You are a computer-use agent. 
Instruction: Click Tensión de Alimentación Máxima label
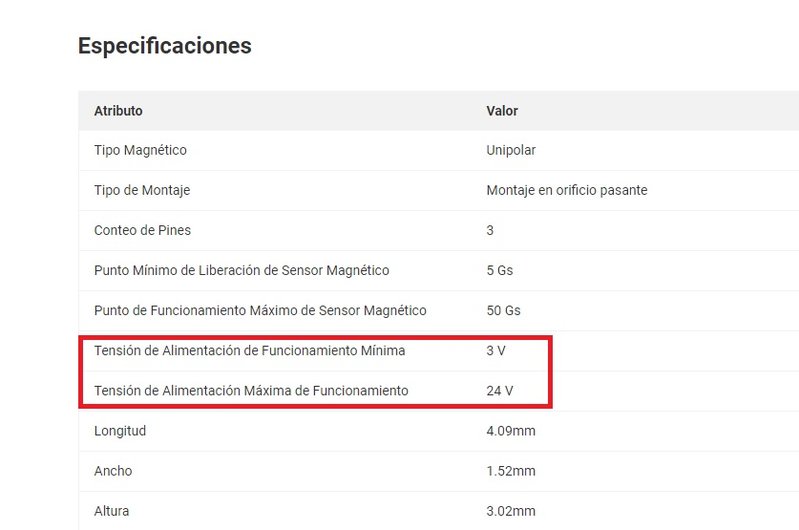click(x=251, y=391)
